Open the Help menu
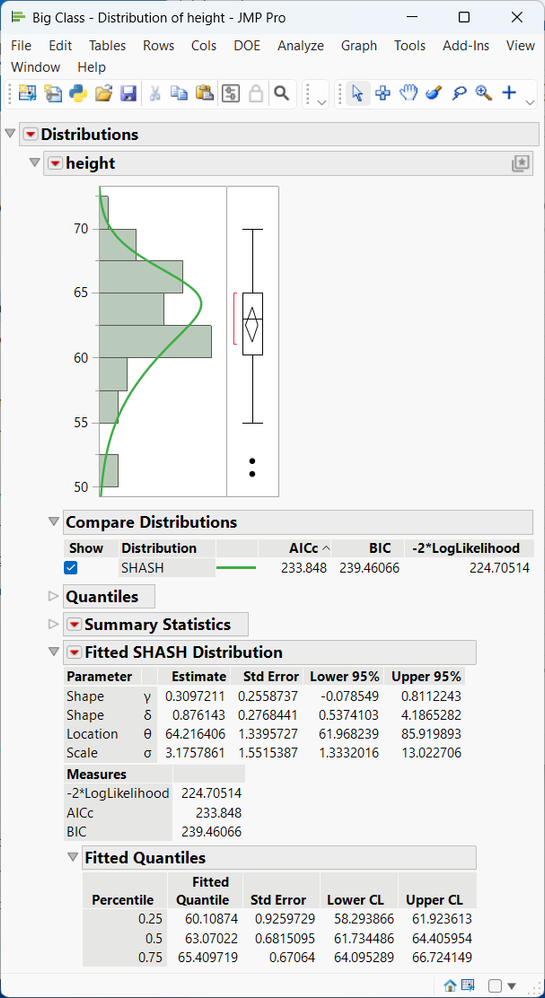 coord(92,67)
